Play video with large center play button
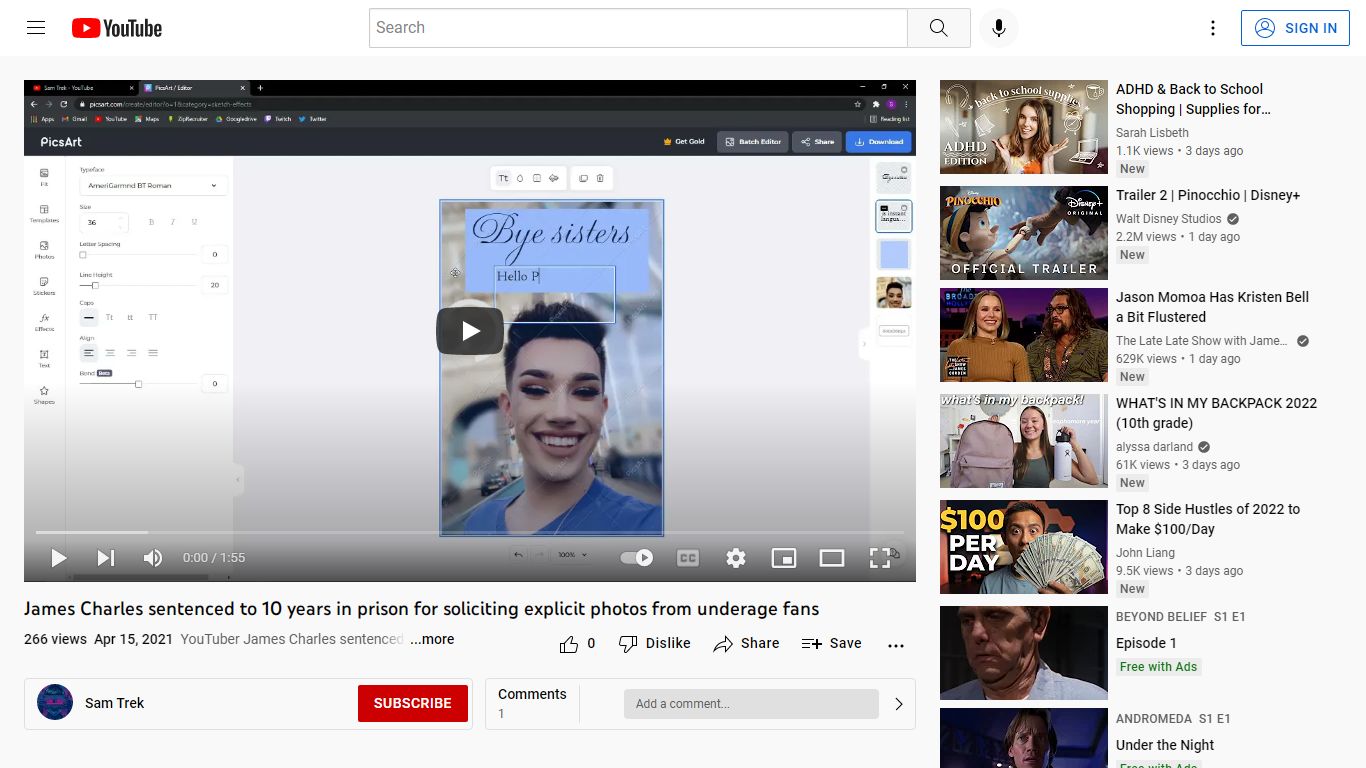 (470, 331)
